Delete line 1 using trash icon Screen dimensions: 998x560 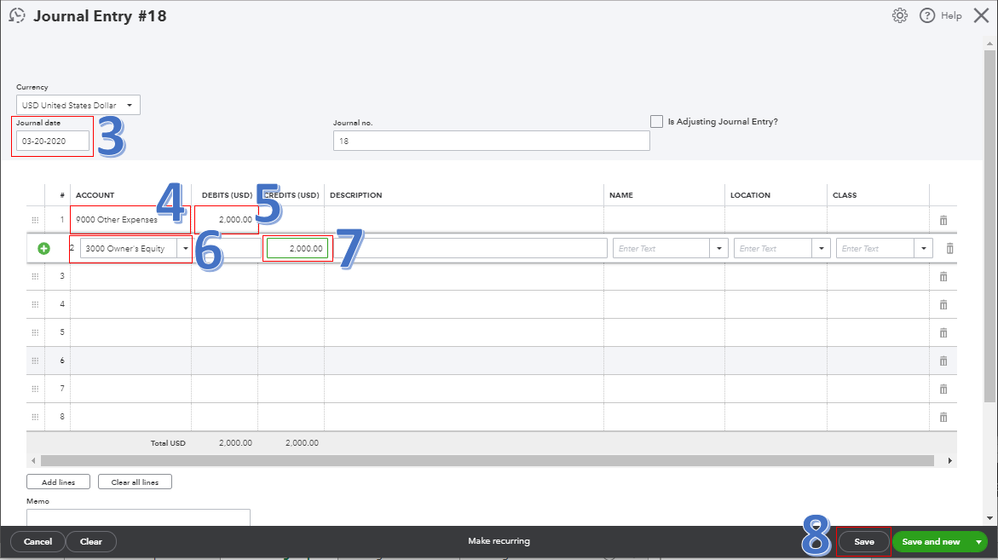coord(943,220)
